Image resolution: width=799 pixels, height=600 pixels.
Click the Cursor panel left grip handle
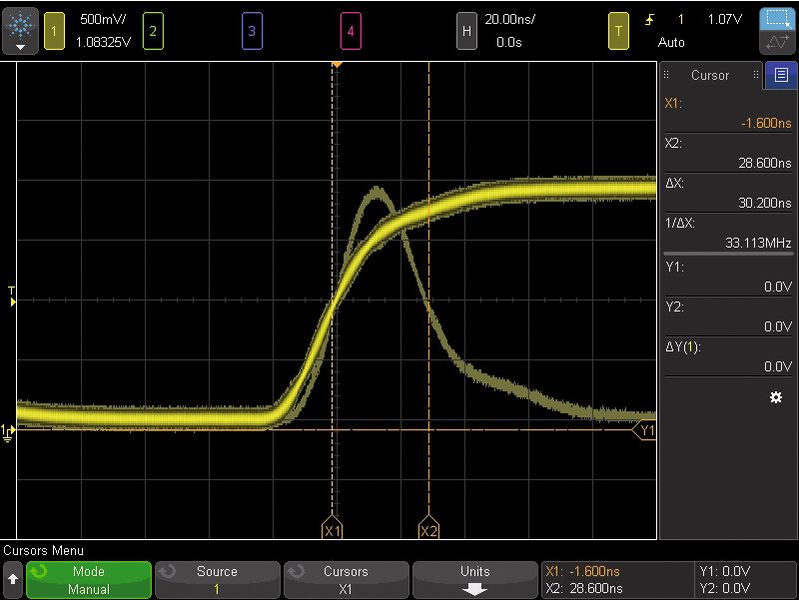665,75
